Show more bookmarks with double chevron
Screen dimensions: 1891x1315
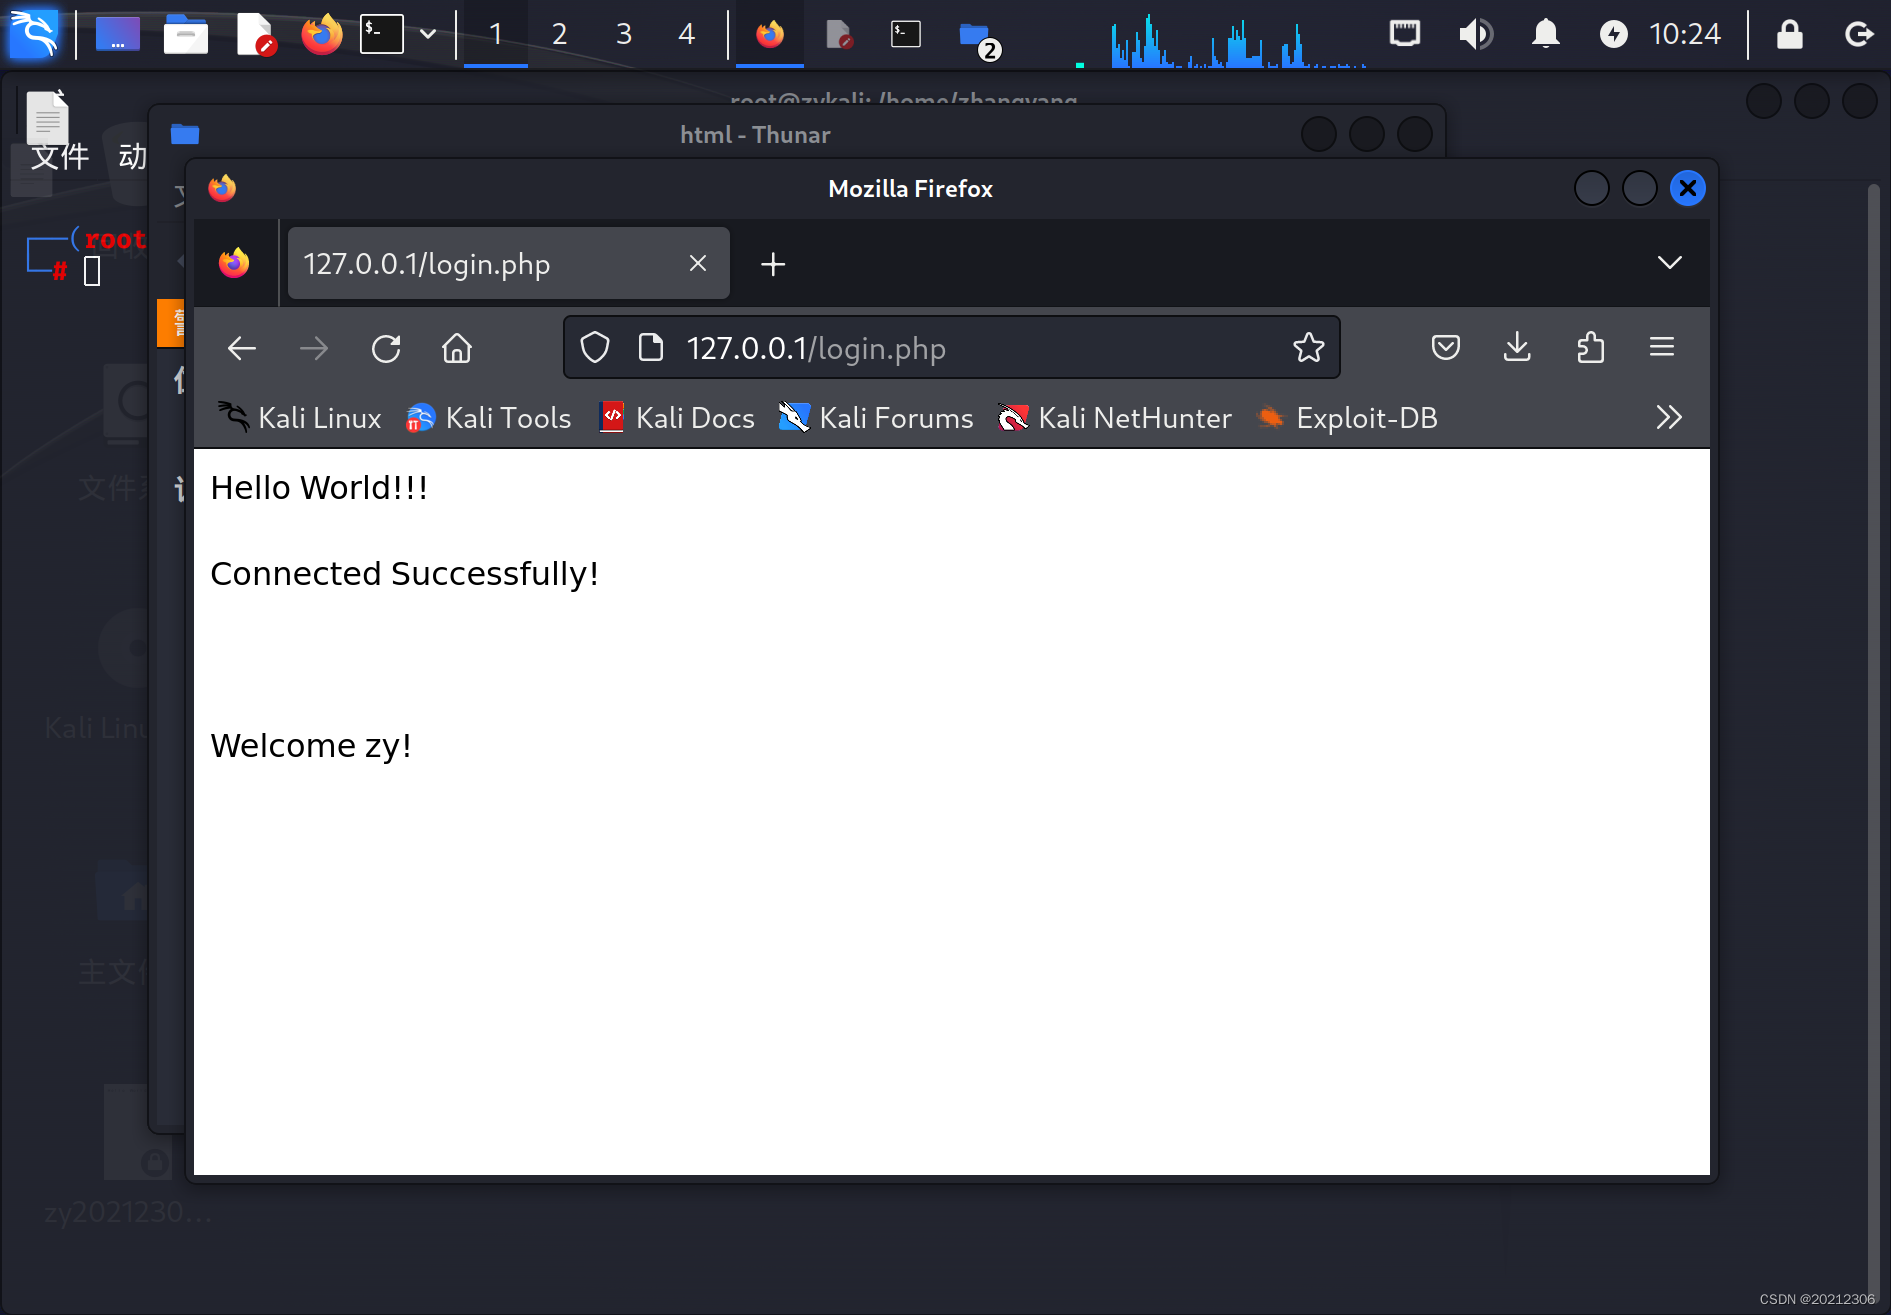(x=1669, y=417)
